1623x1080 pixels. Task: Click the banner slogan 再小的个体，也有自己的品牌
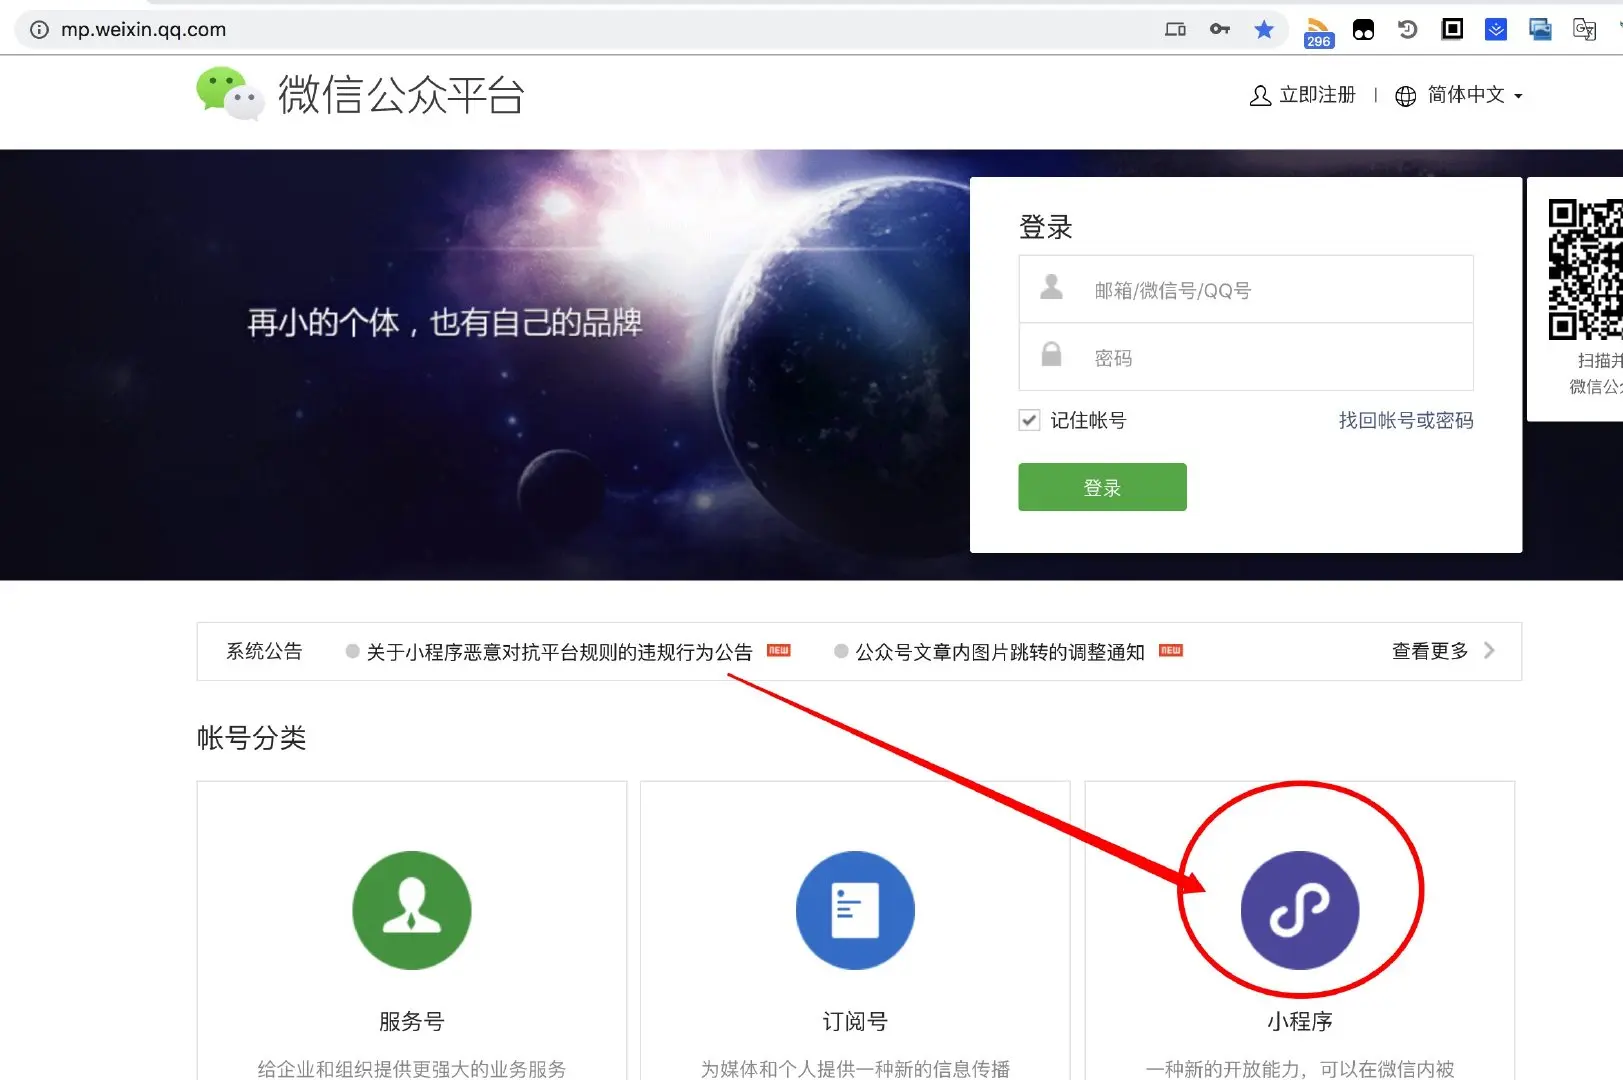click(445, 322)
